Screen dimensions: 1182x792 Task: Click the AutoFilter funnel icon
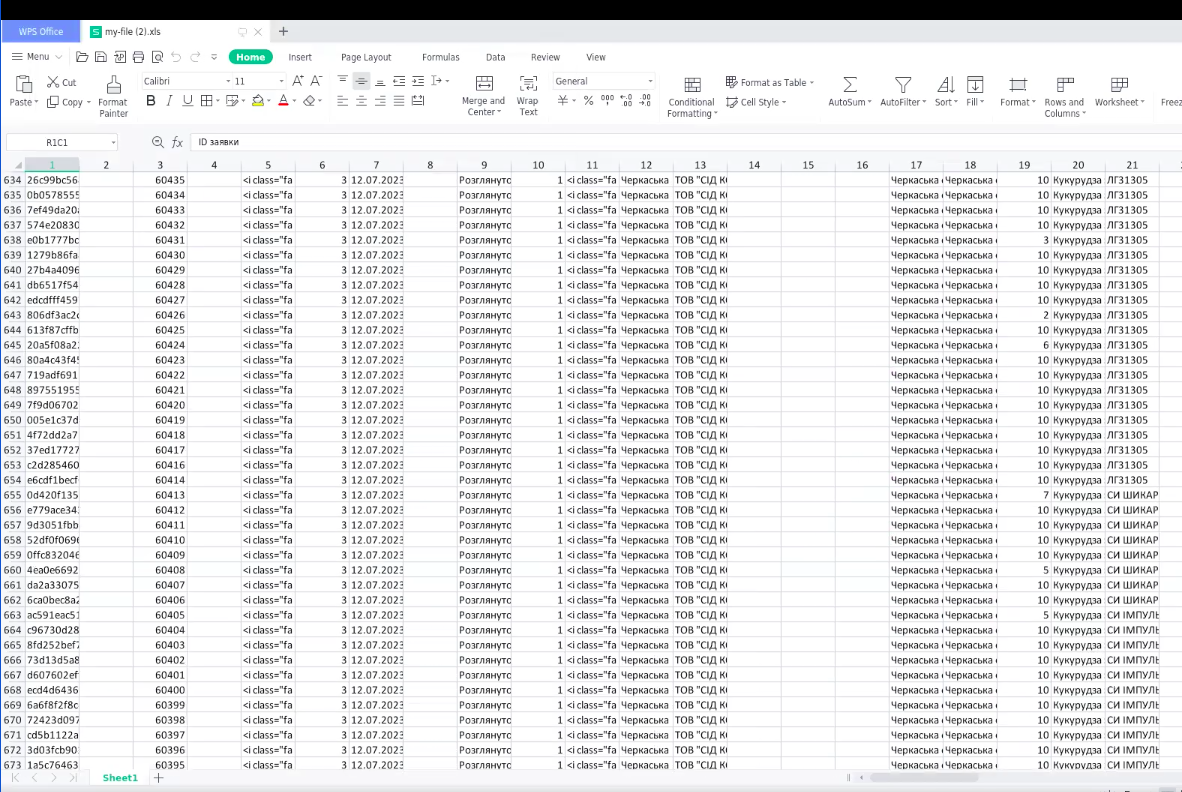pos(902,85)
